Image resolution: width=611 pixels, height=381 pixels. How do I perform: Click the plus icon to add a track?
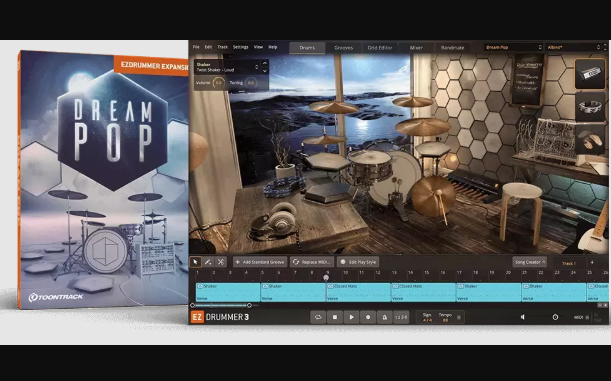point(592,263)
